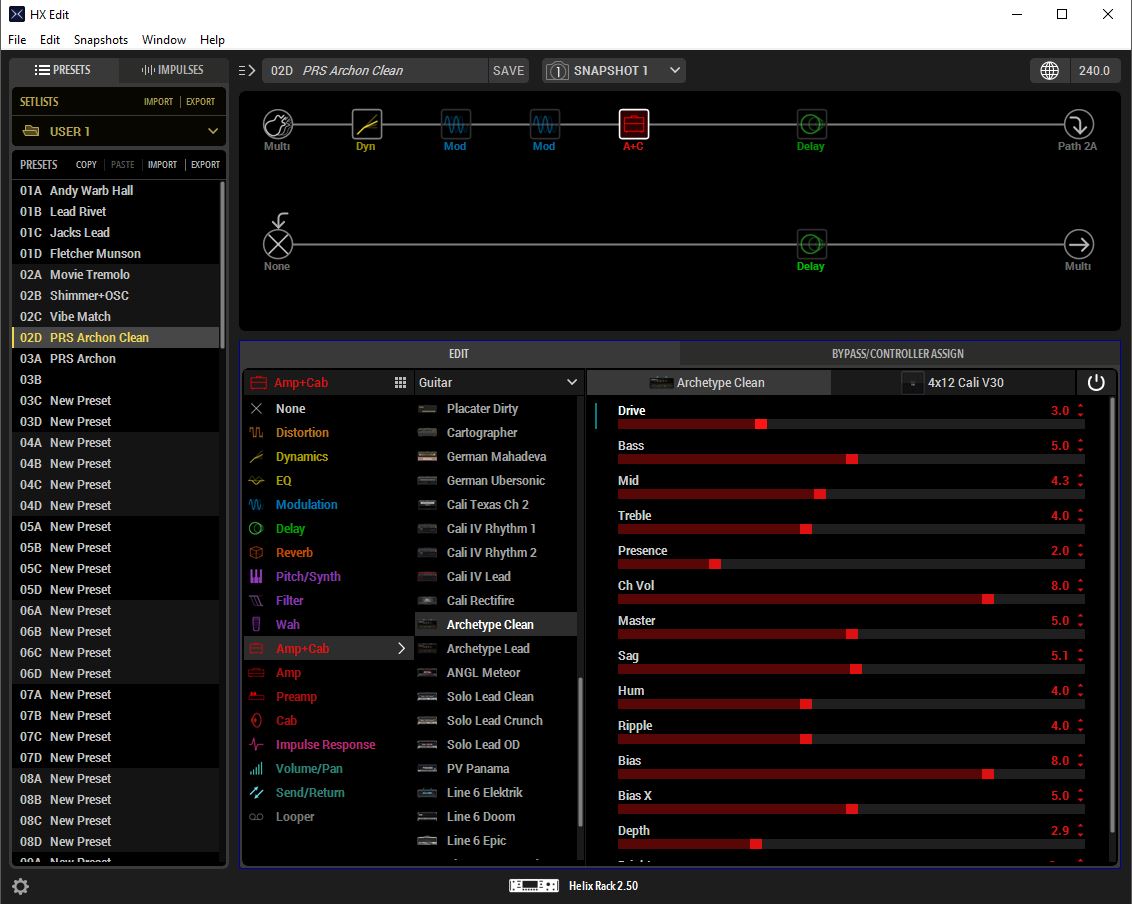Choose the Dynamics category
Image resolution: width=1132 pixels, height=904 pixels.
tap(328, 456)
